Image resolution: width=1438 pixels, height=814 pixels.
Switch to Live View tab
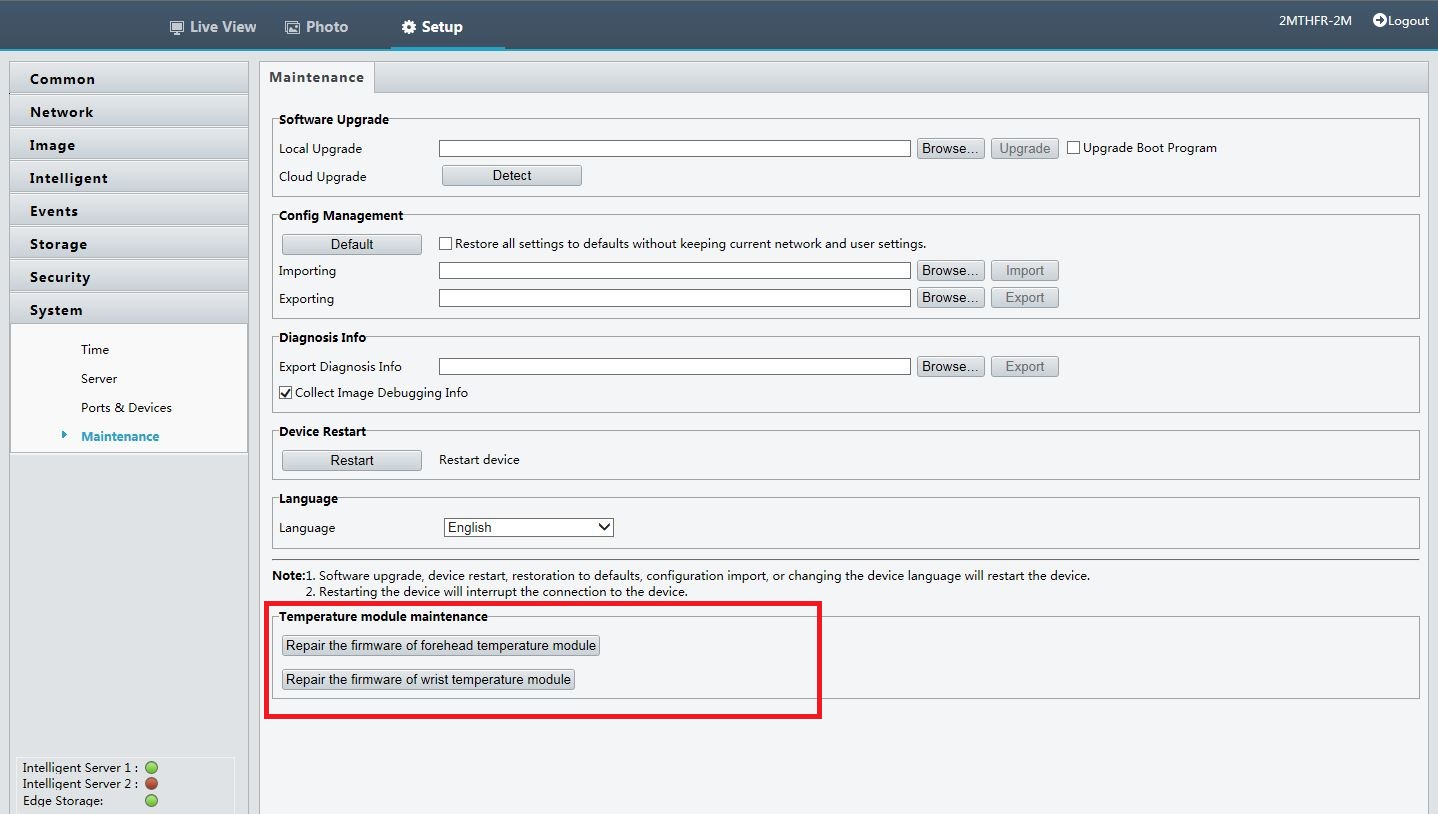212,27
